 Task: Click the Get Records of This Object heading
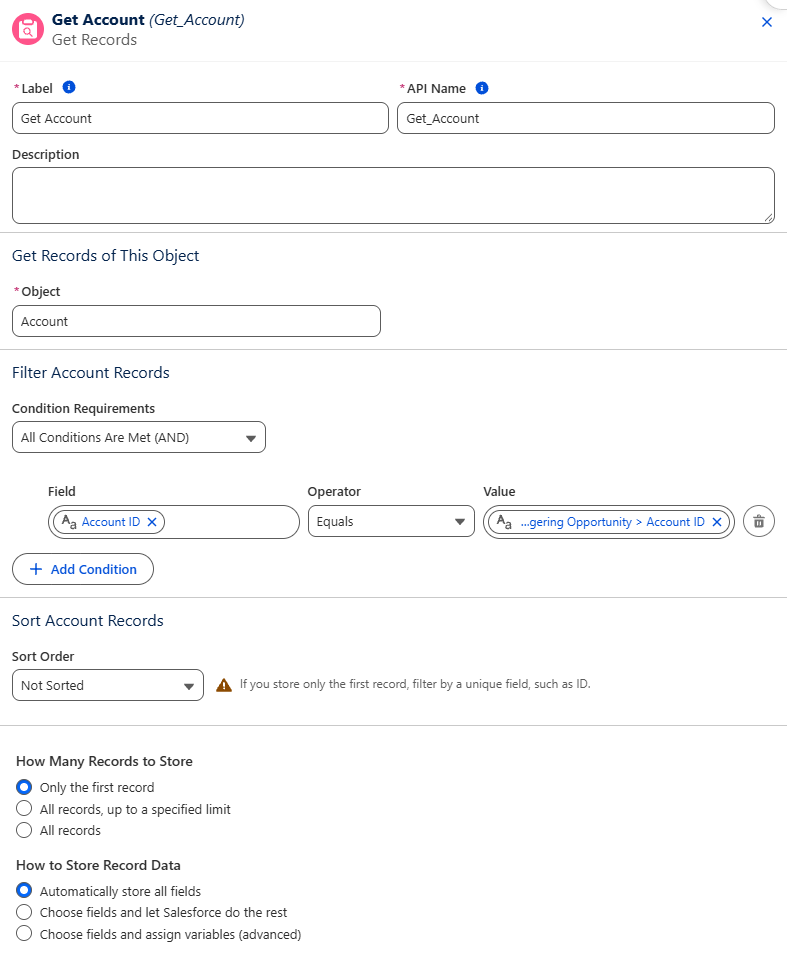pyautogui.click(x=105, y=255)
